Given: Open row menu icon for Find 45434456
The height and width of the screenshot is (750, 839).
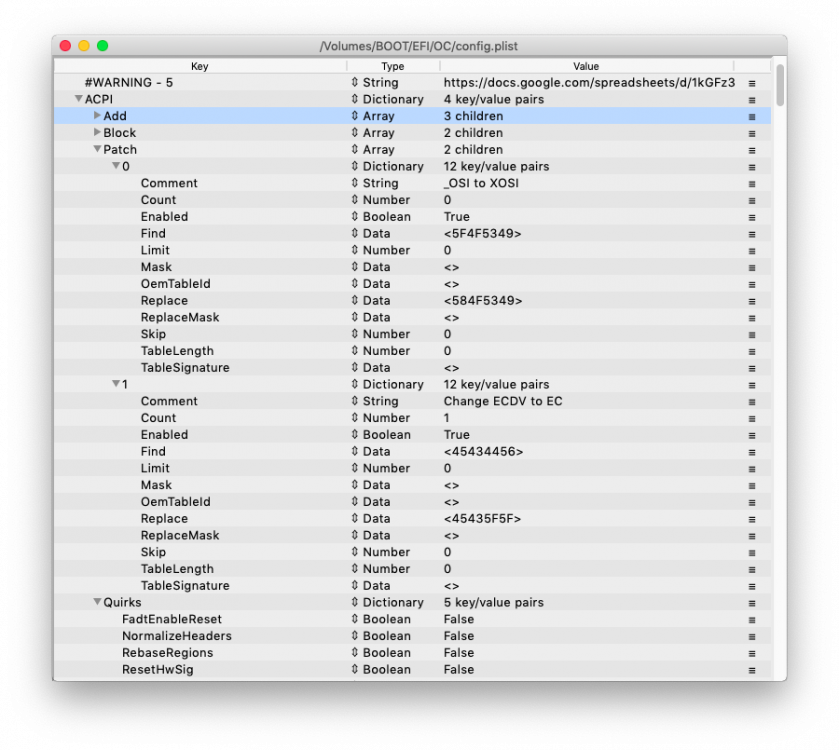Looking at the screenshot, I should click(752, 452).
